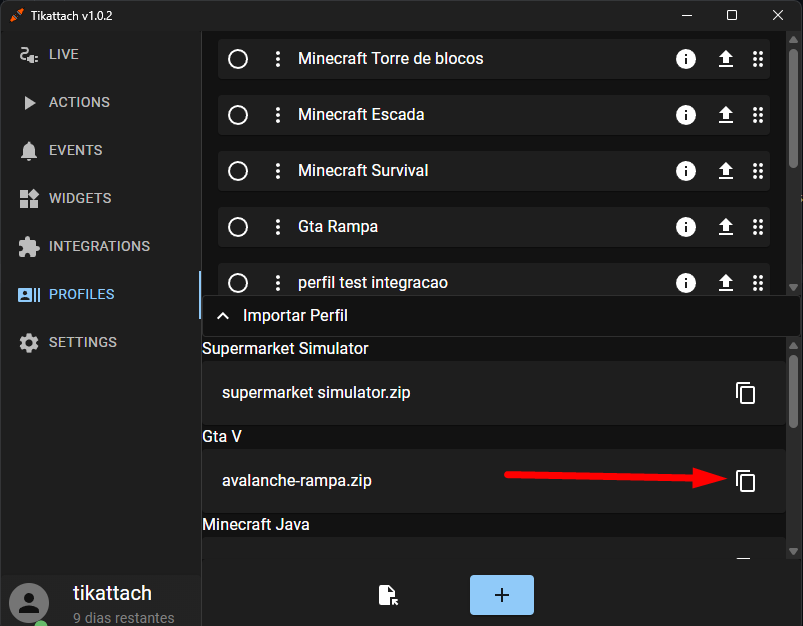Click the profiles list scroll up arrow
803x626 pixels.
(794, 39)
